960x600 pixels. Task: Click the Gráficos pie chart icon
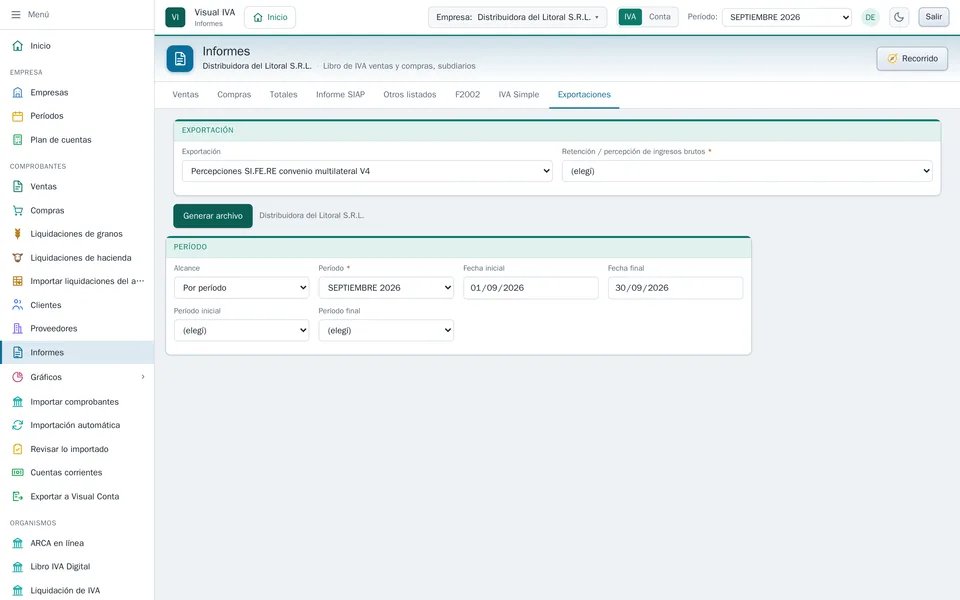point(18,377)
